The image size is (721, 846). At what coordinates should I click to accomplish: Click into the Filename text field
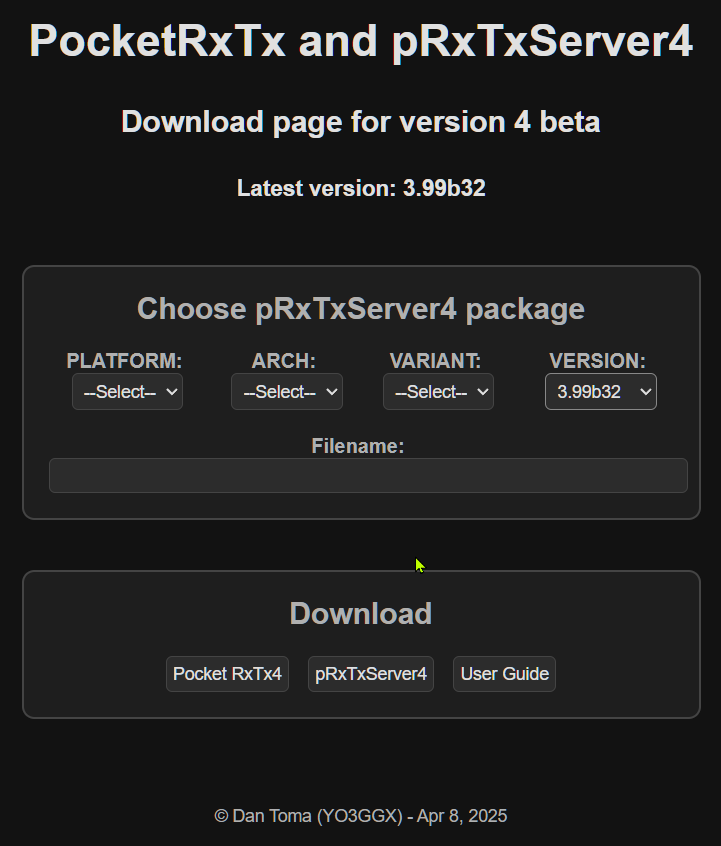(x=368, y=476)
